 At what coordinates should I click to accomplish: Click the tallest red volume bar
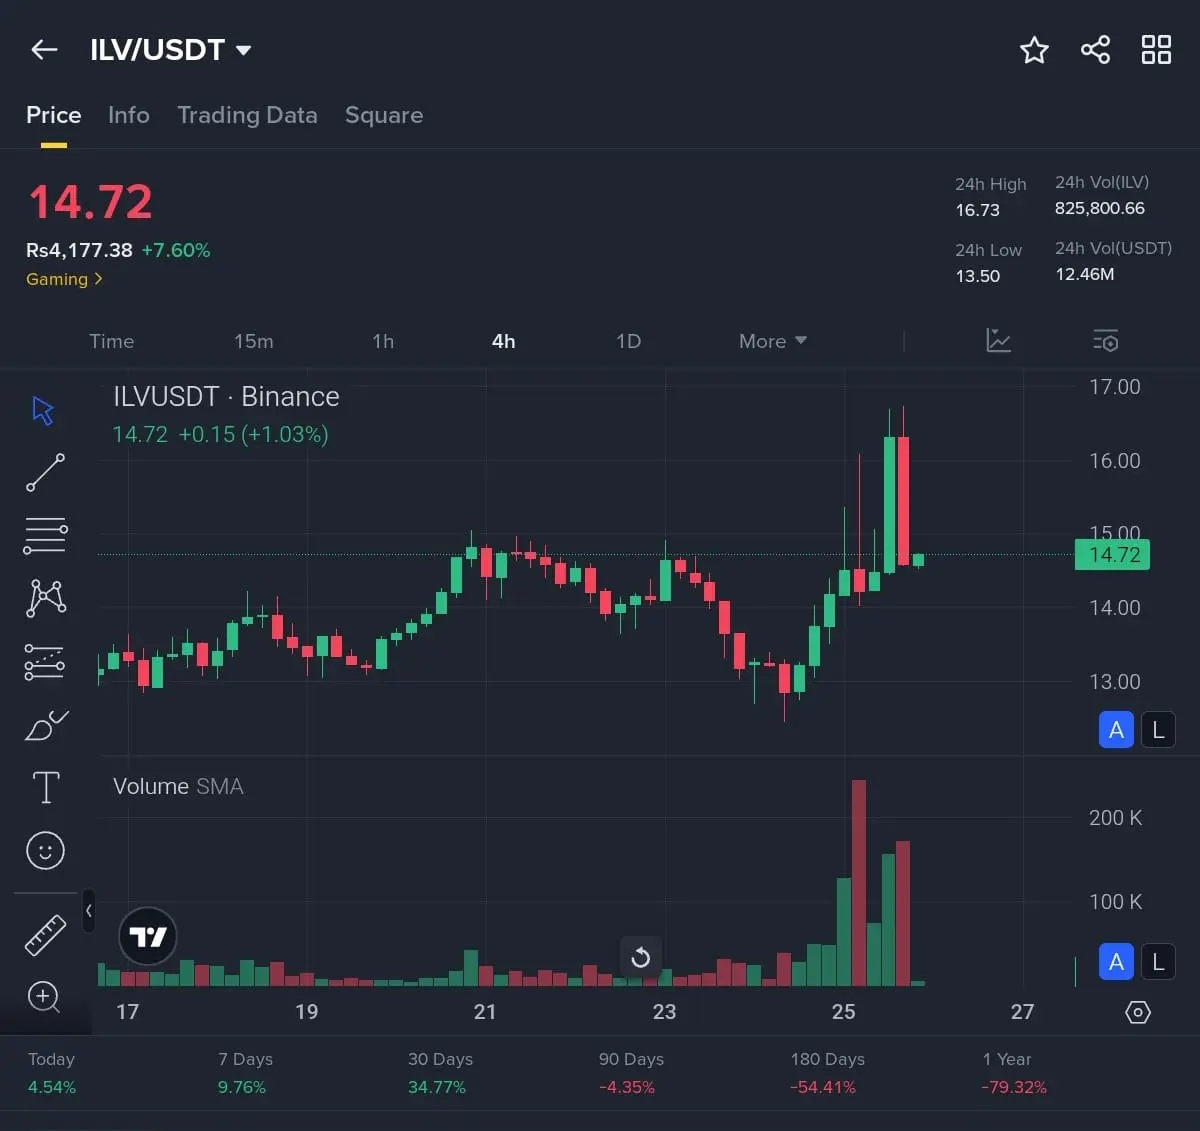[x=859, y=883]
